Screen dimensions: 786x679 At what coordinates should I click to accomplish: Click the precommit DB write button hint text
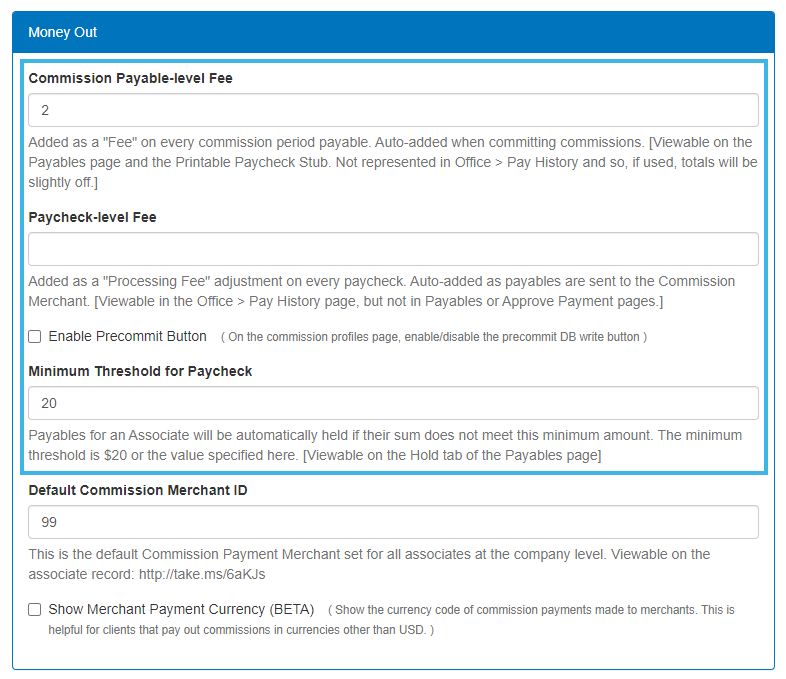(434, 337)
